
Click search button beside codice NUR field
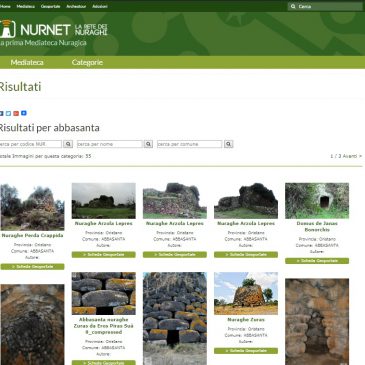(68, 144)
